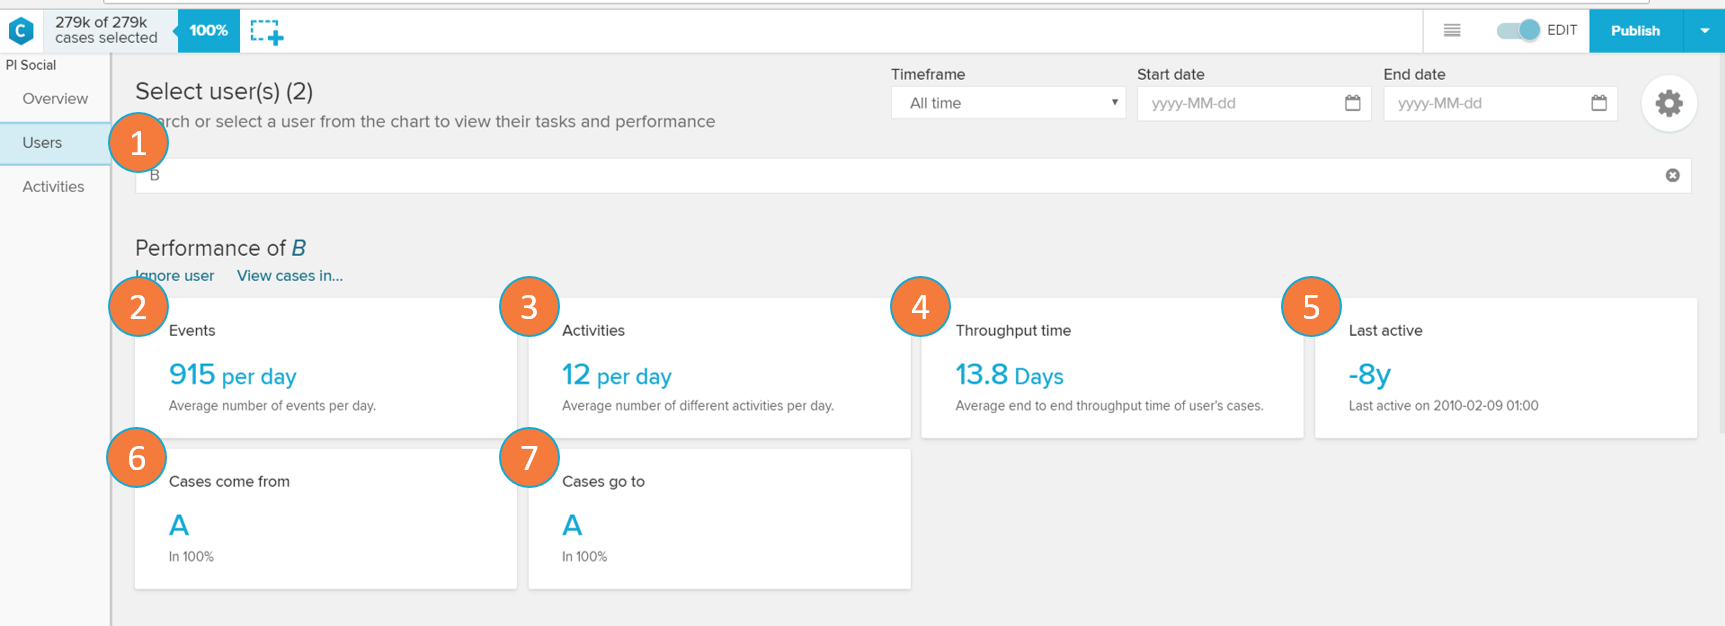Click the Publish button

[x=1635, y=31]
